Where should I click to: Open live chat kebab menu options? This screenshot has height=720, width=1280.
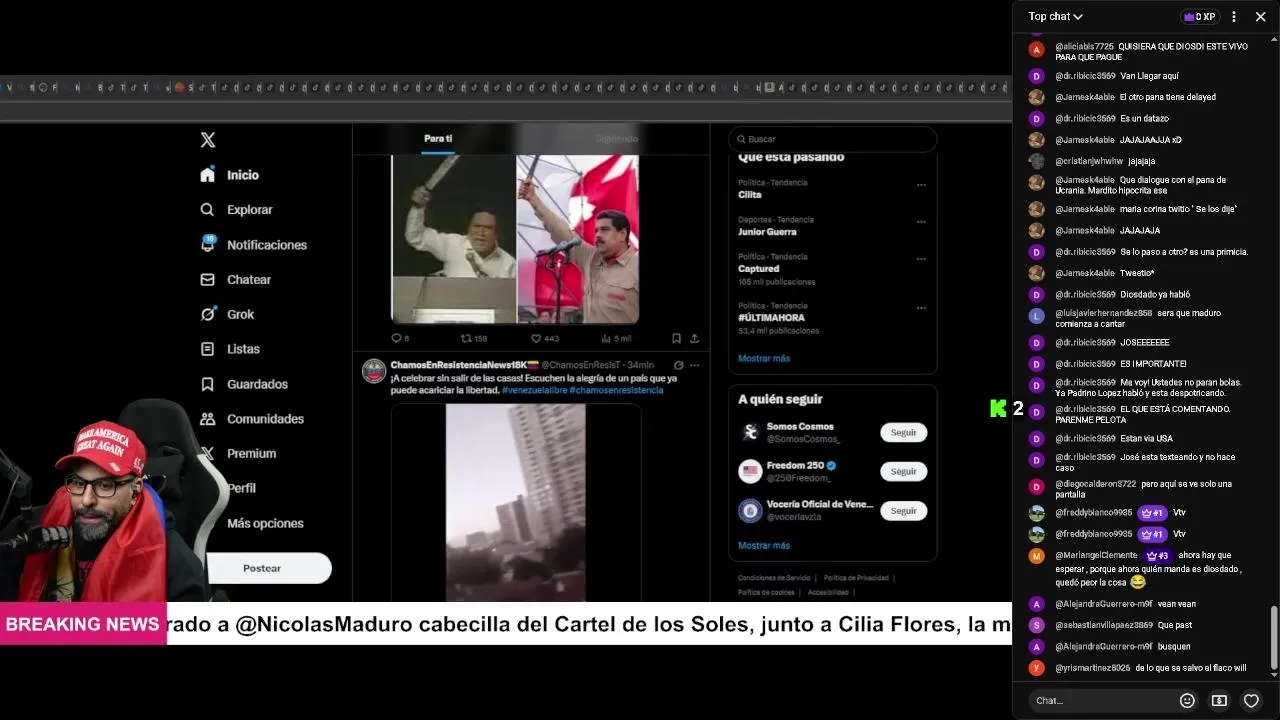click(x=1234, y=17)
